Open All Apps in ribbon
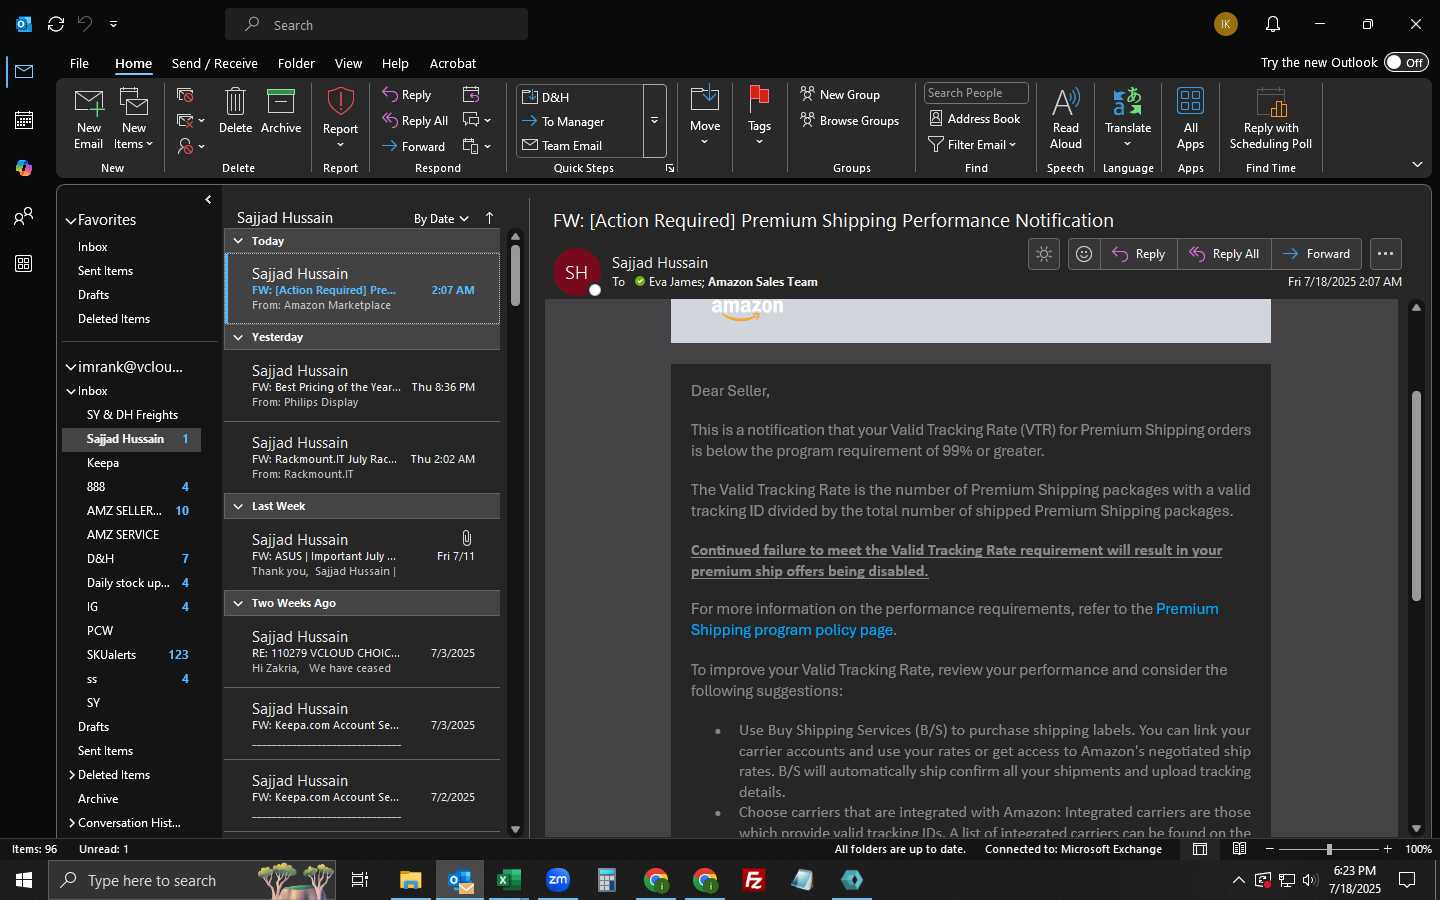Viewport: 1440px width, 900px height. tap(1190, 118)
